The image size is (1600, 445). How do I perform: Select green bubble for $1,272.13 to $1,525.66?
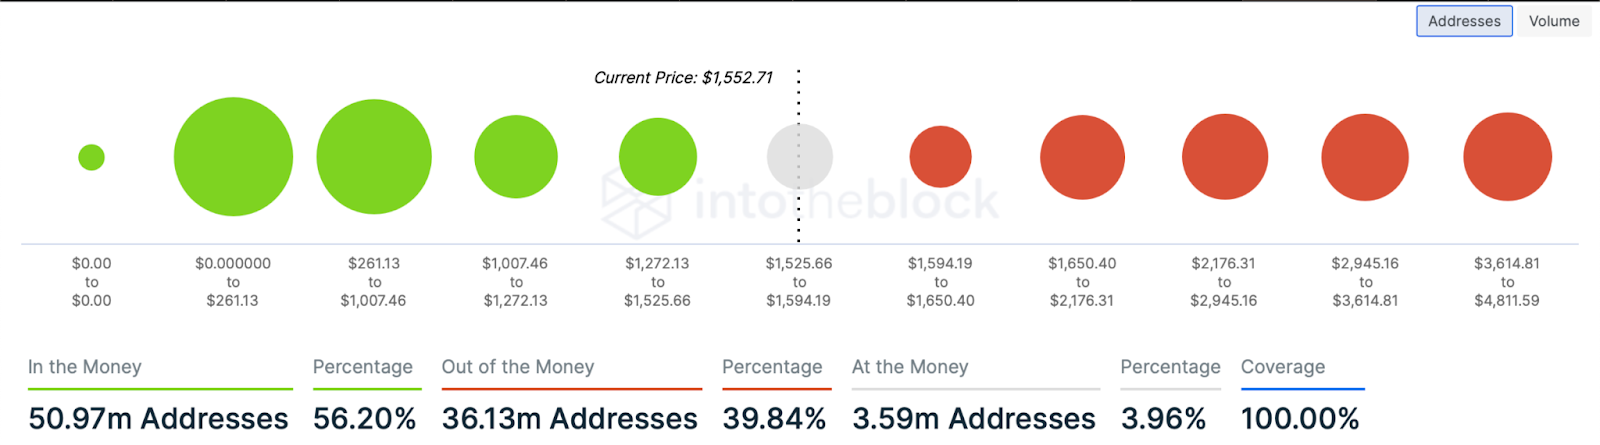pos(658,156)
